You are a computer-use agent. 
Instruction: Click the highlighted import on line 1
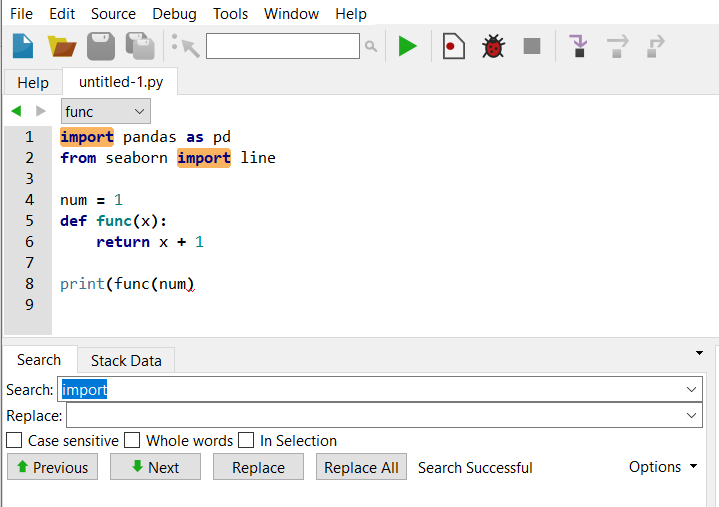tap(87, 137)
